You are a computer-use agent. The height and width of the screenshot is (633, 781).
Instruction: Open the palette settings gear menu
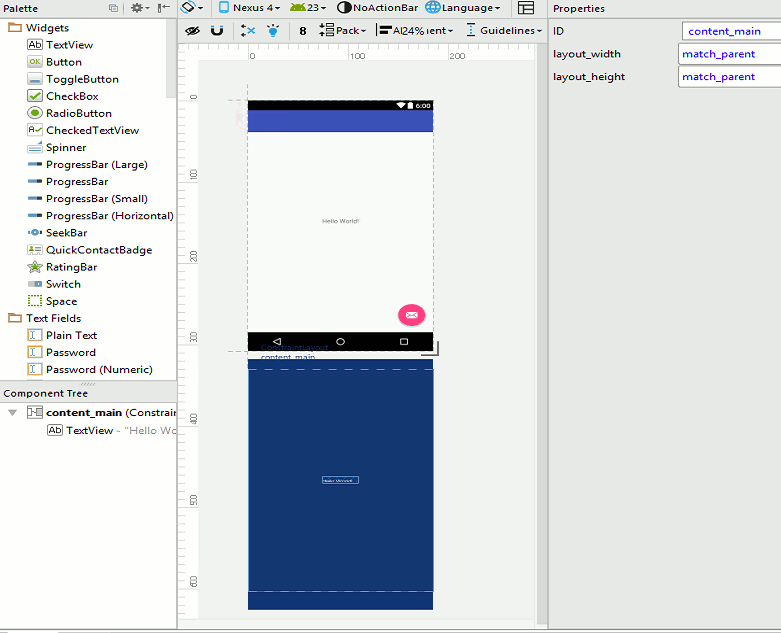point(139,8)
